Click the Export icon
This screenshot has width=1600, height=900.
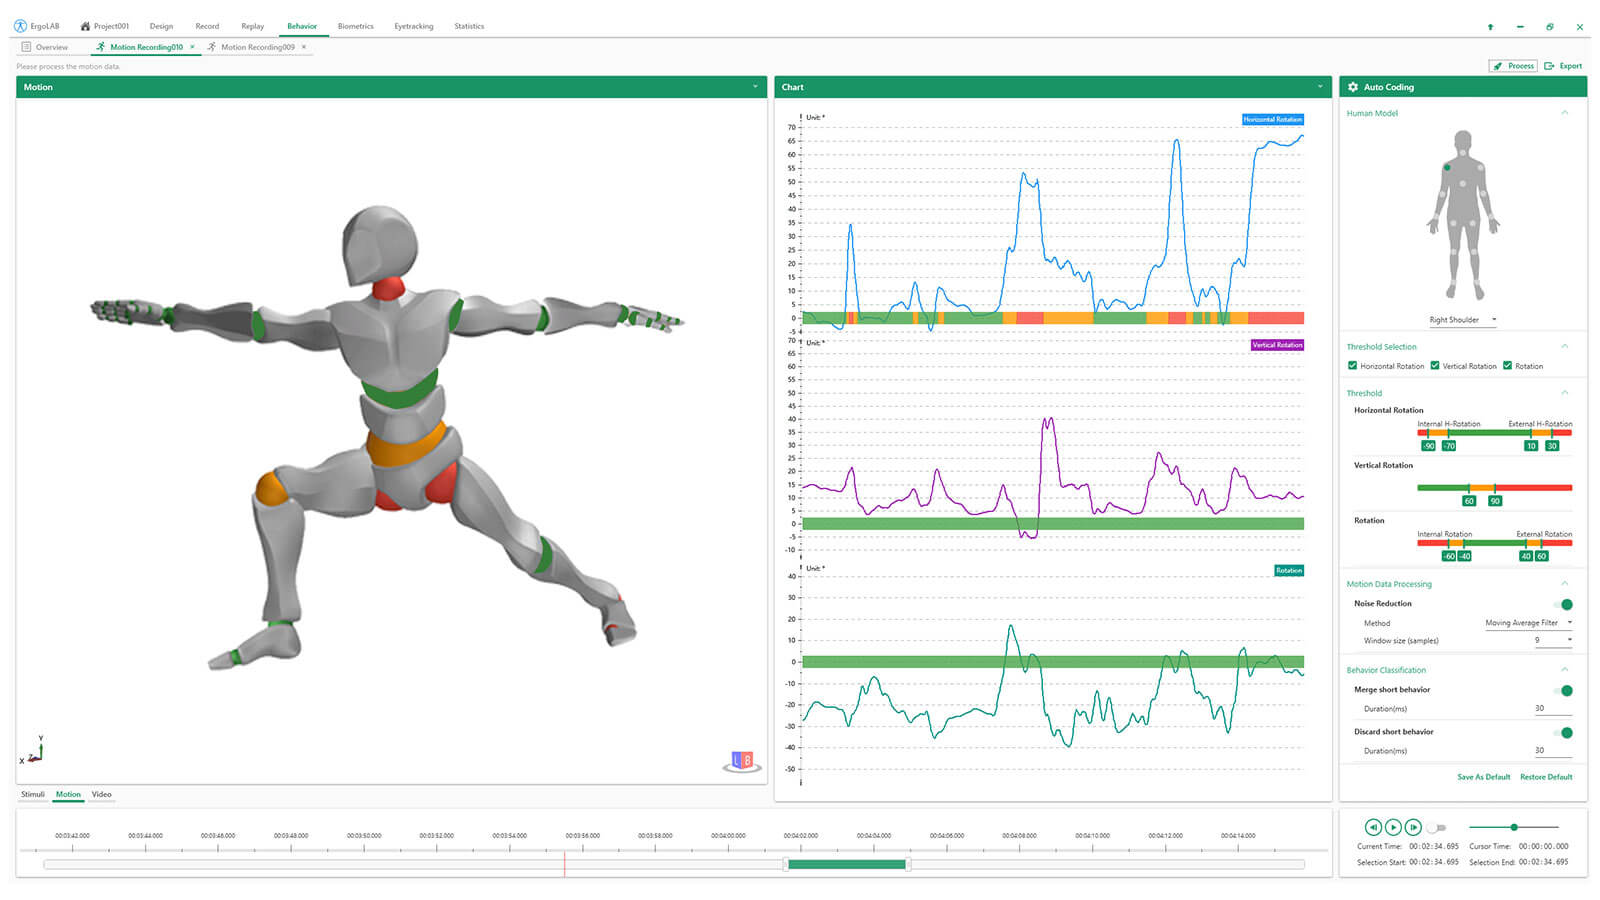pyautogui.click(x=1549, y=66)
